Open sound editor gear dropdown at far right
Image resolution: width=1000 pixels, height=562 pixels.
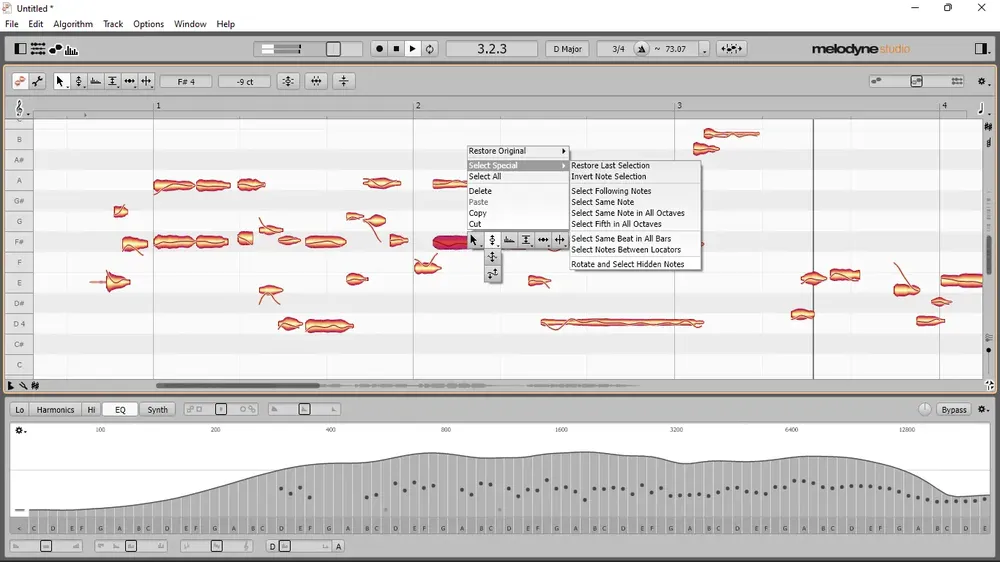(983, 410)
